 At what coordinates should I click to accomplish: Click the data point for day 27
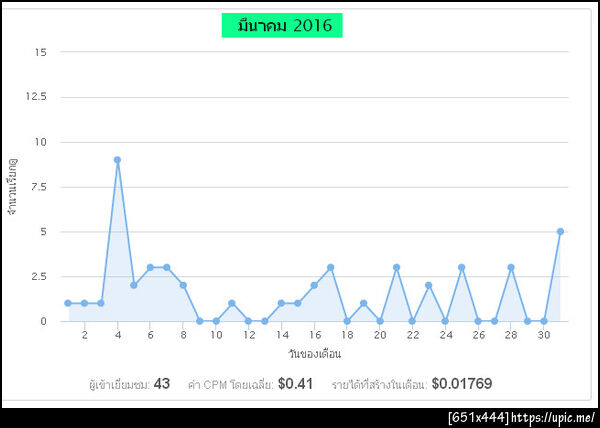[494, 321]
